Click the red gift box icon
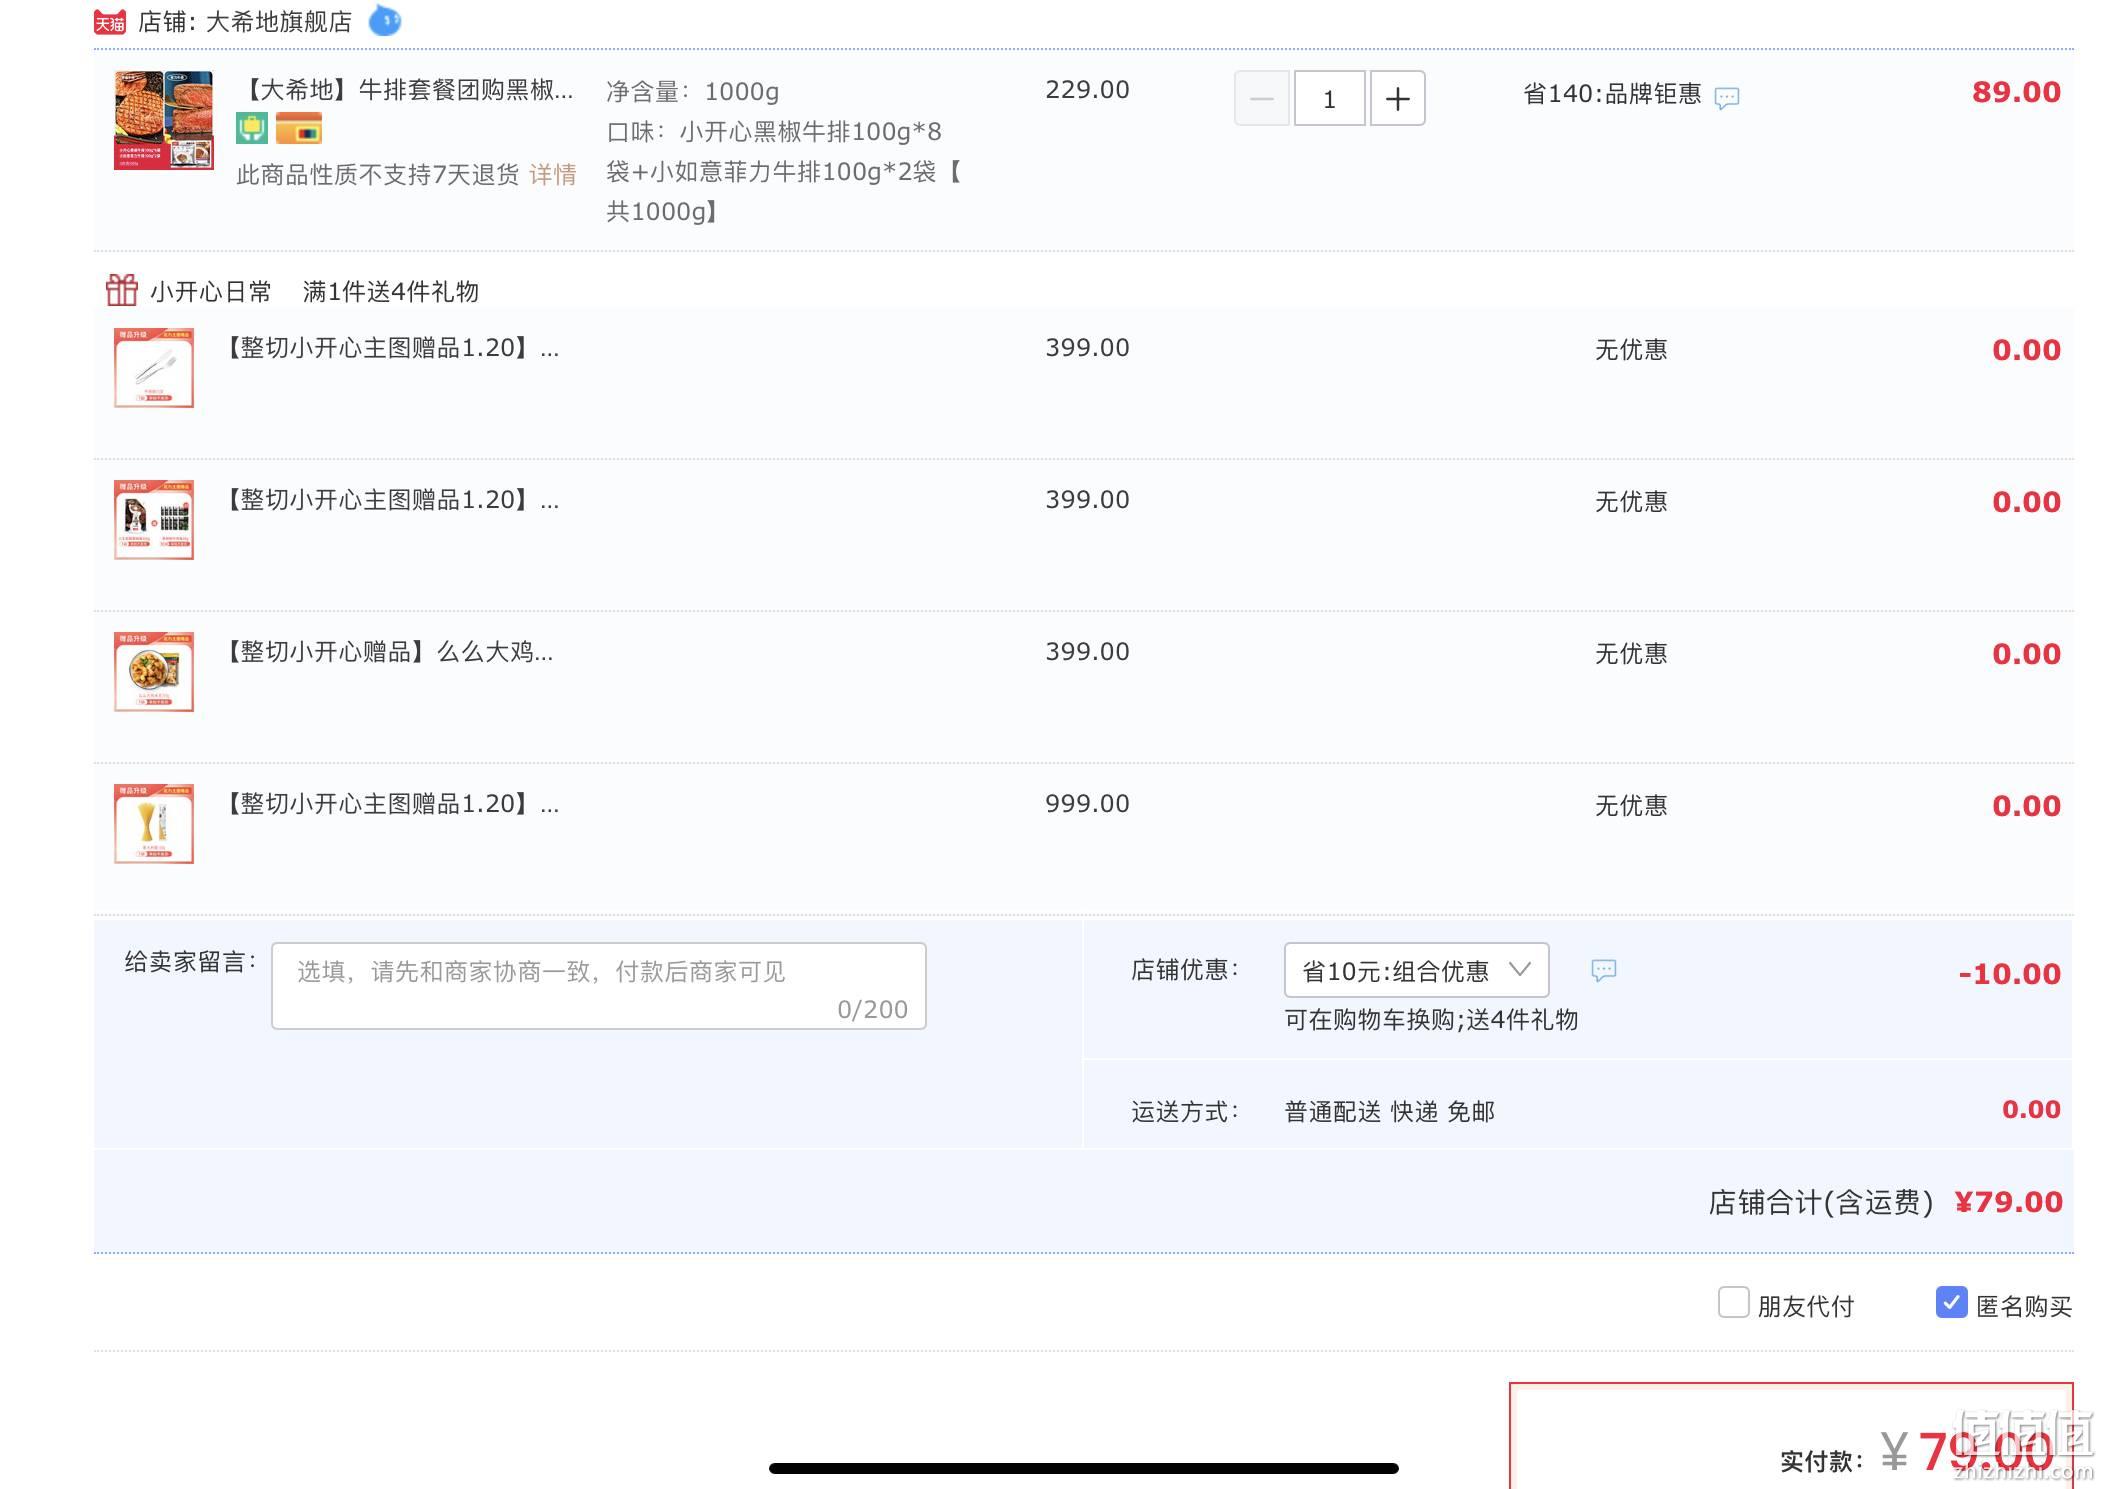Image resolution: width=2103 pixels, height=1489 pixels. [x=122, y=290]
